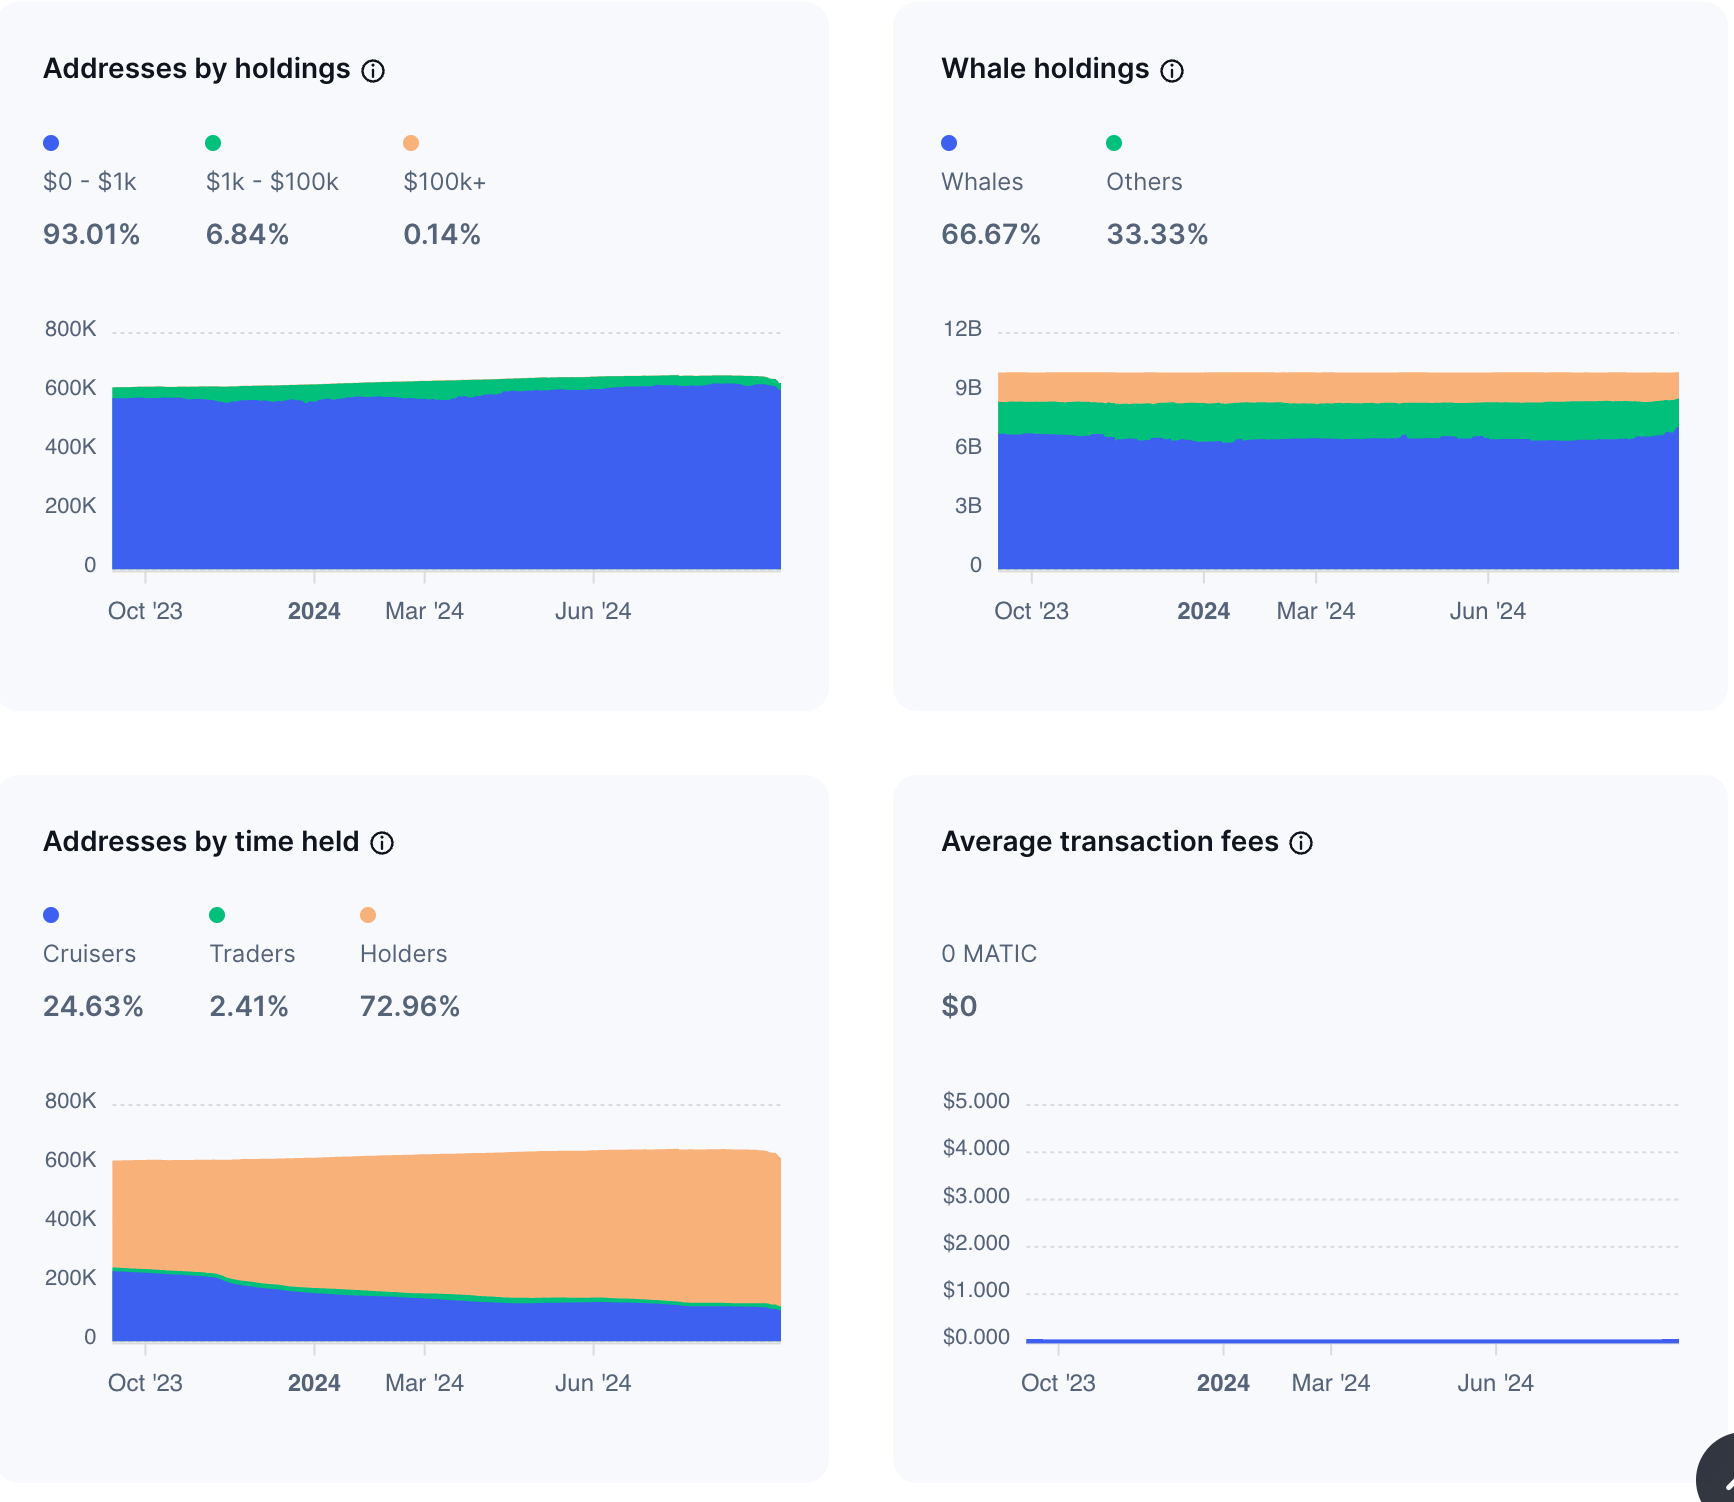Click 2024 marker on Addresses by holdings chart
1734x1502 pixels.
pyautogui.click(x=314, y=611)
